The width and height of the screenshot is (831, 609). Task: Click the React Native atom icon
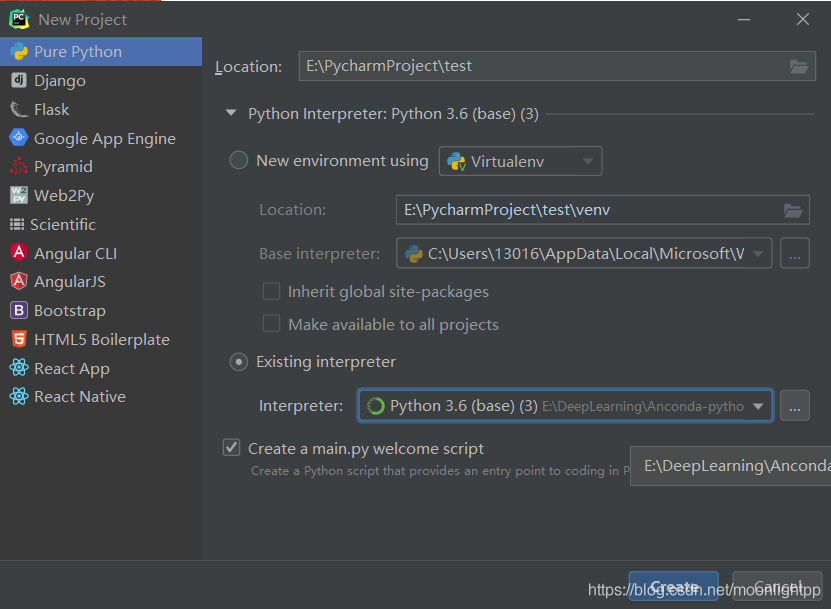click(x=19, y=396)
